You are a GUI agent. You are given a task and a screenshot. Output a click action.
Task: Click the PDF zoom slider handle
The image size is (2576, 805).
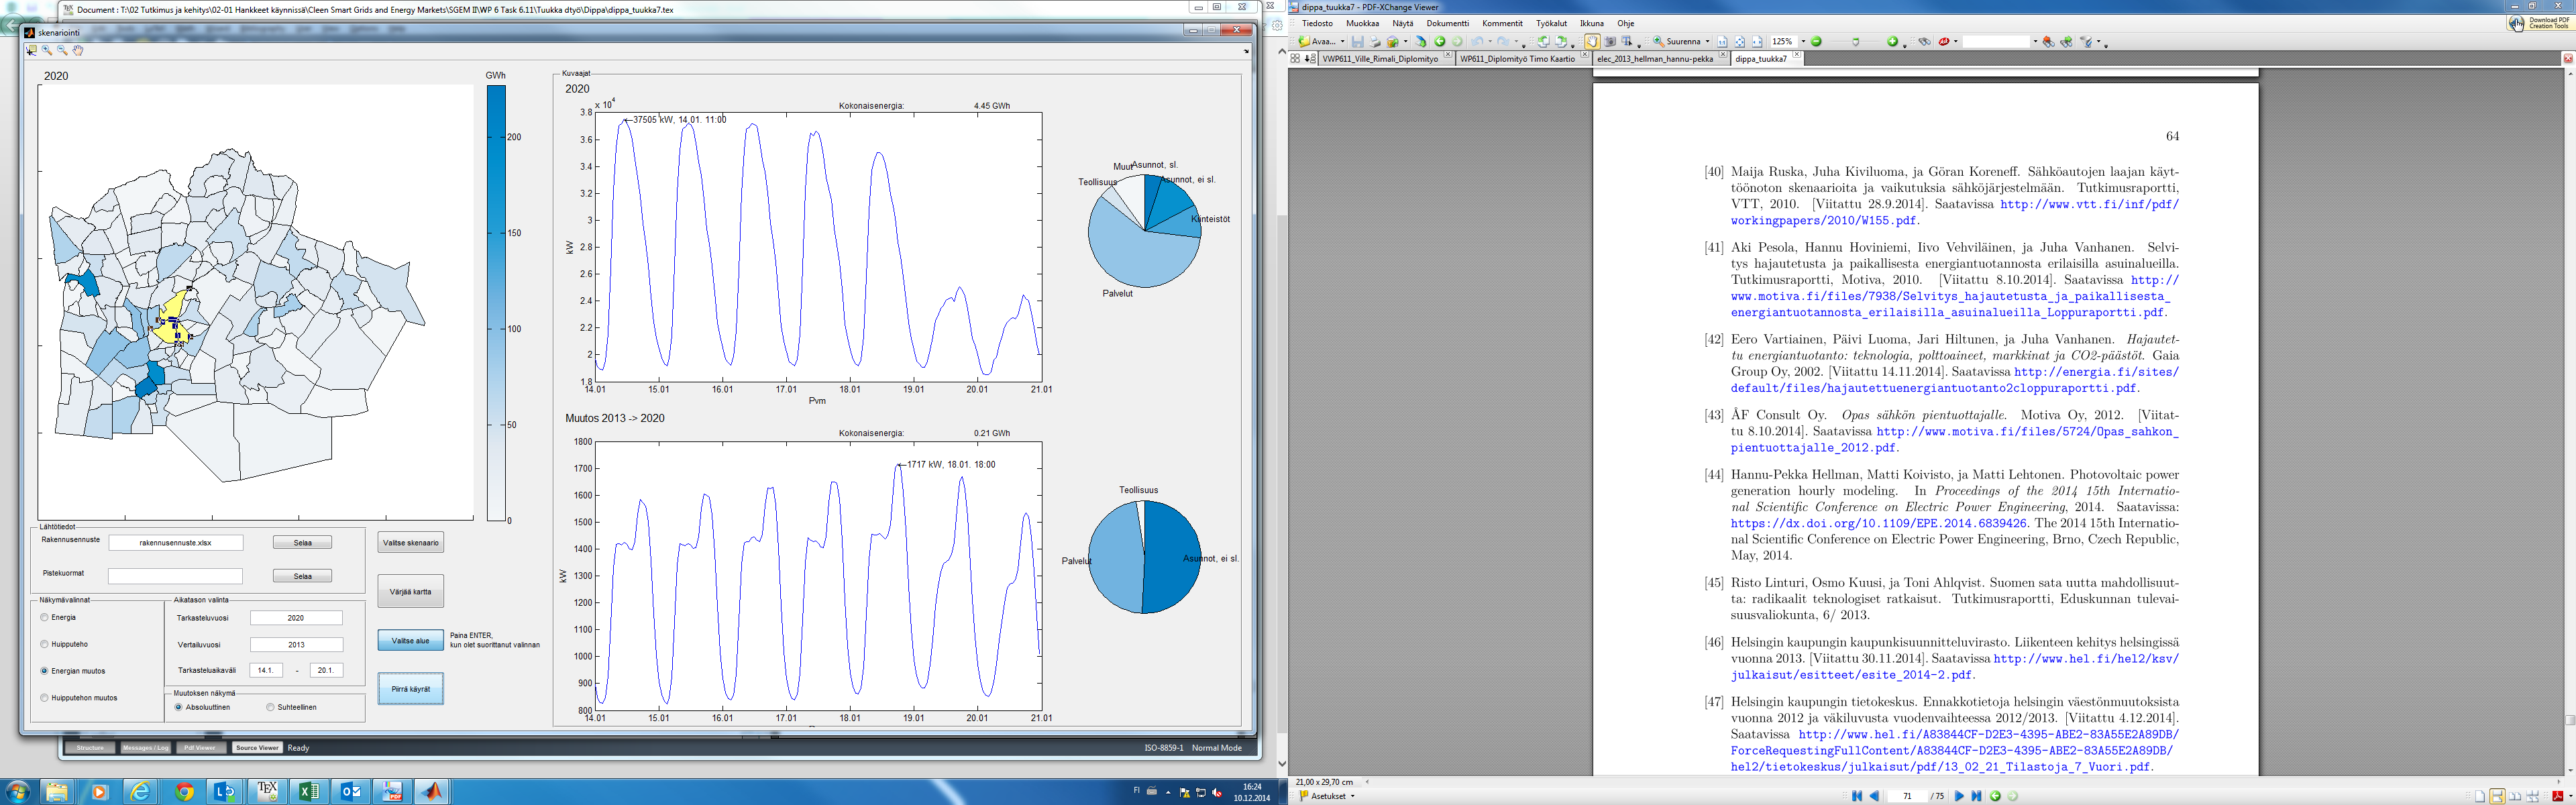pos(1856,42)
